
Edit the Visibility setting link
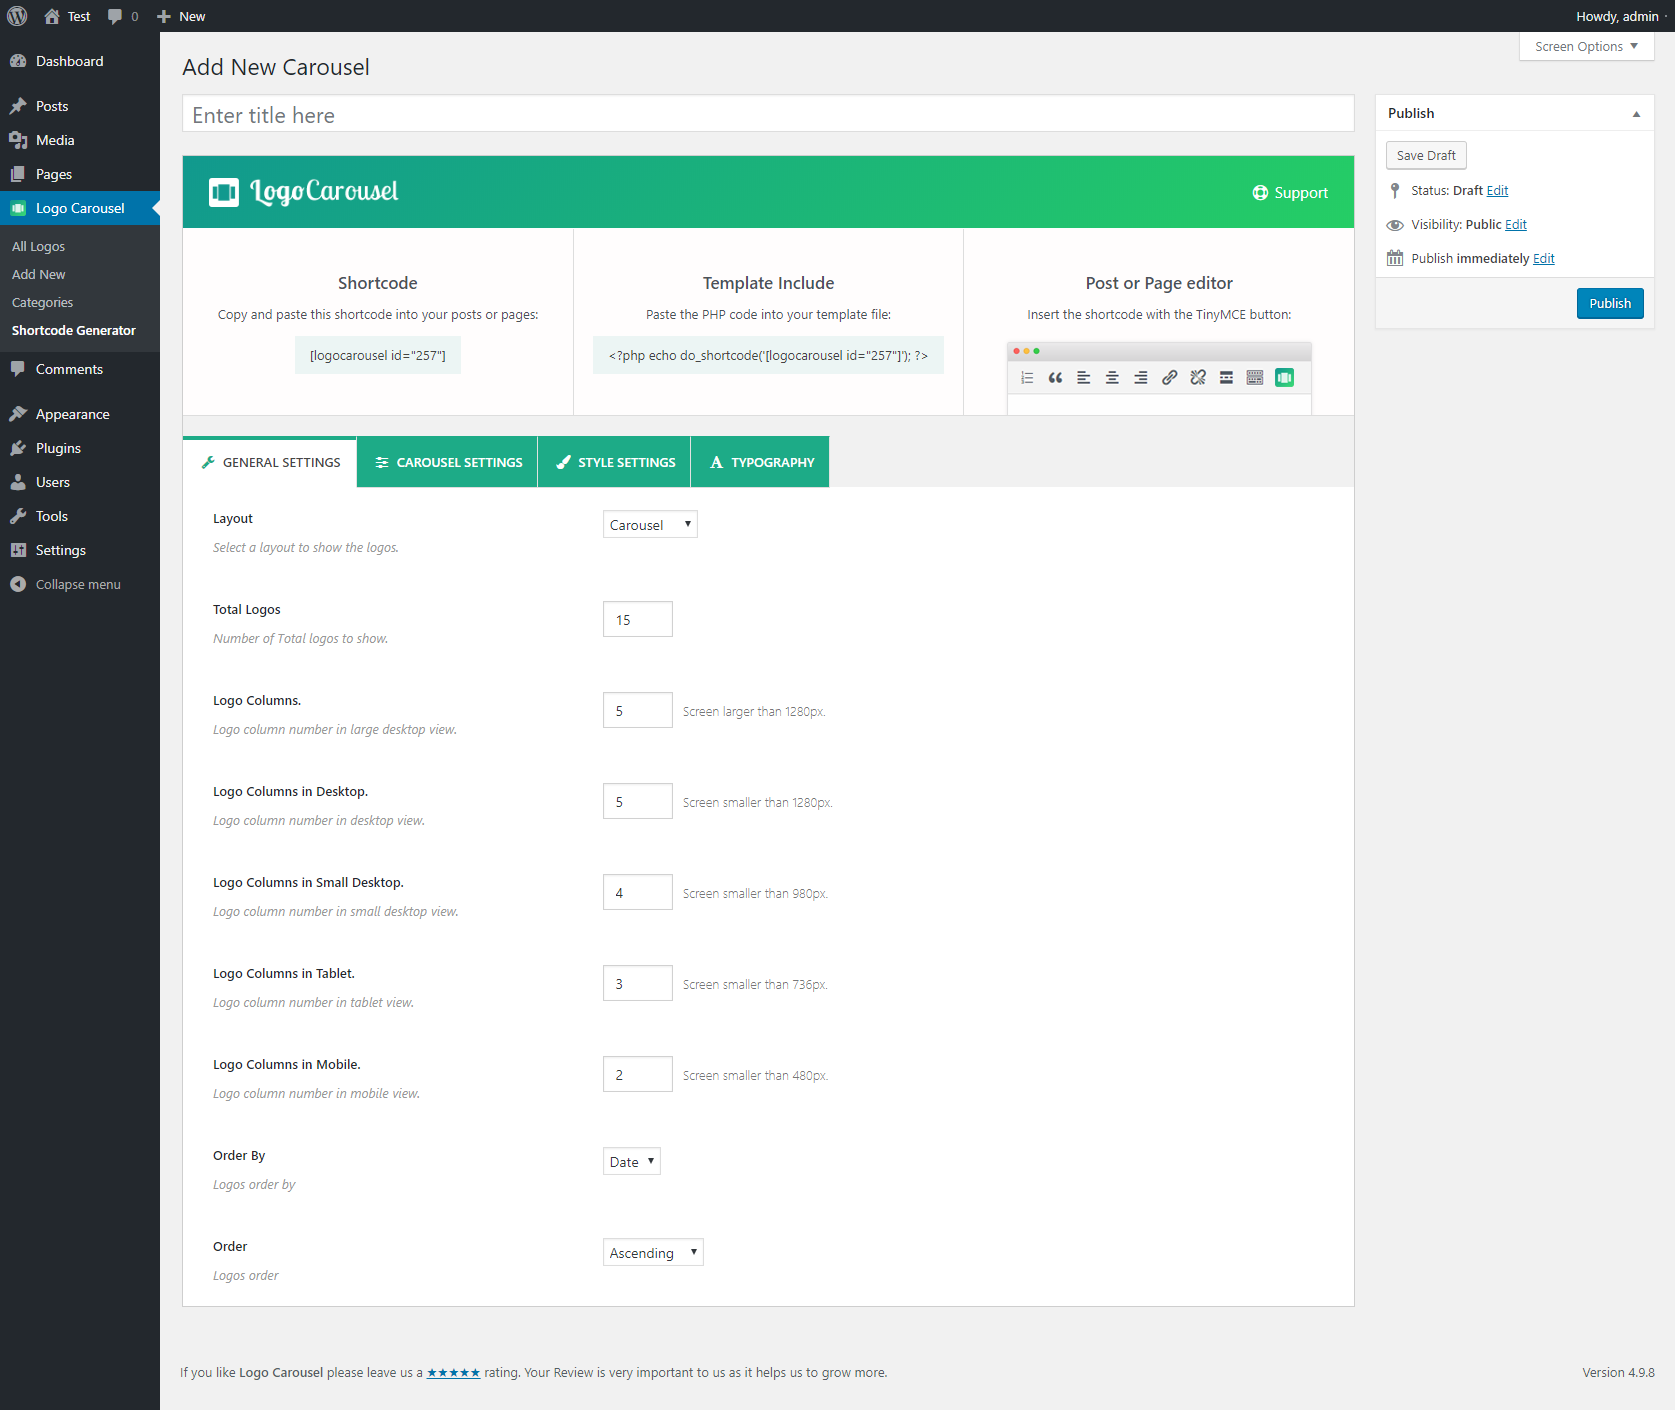[x=1515, y=225]
